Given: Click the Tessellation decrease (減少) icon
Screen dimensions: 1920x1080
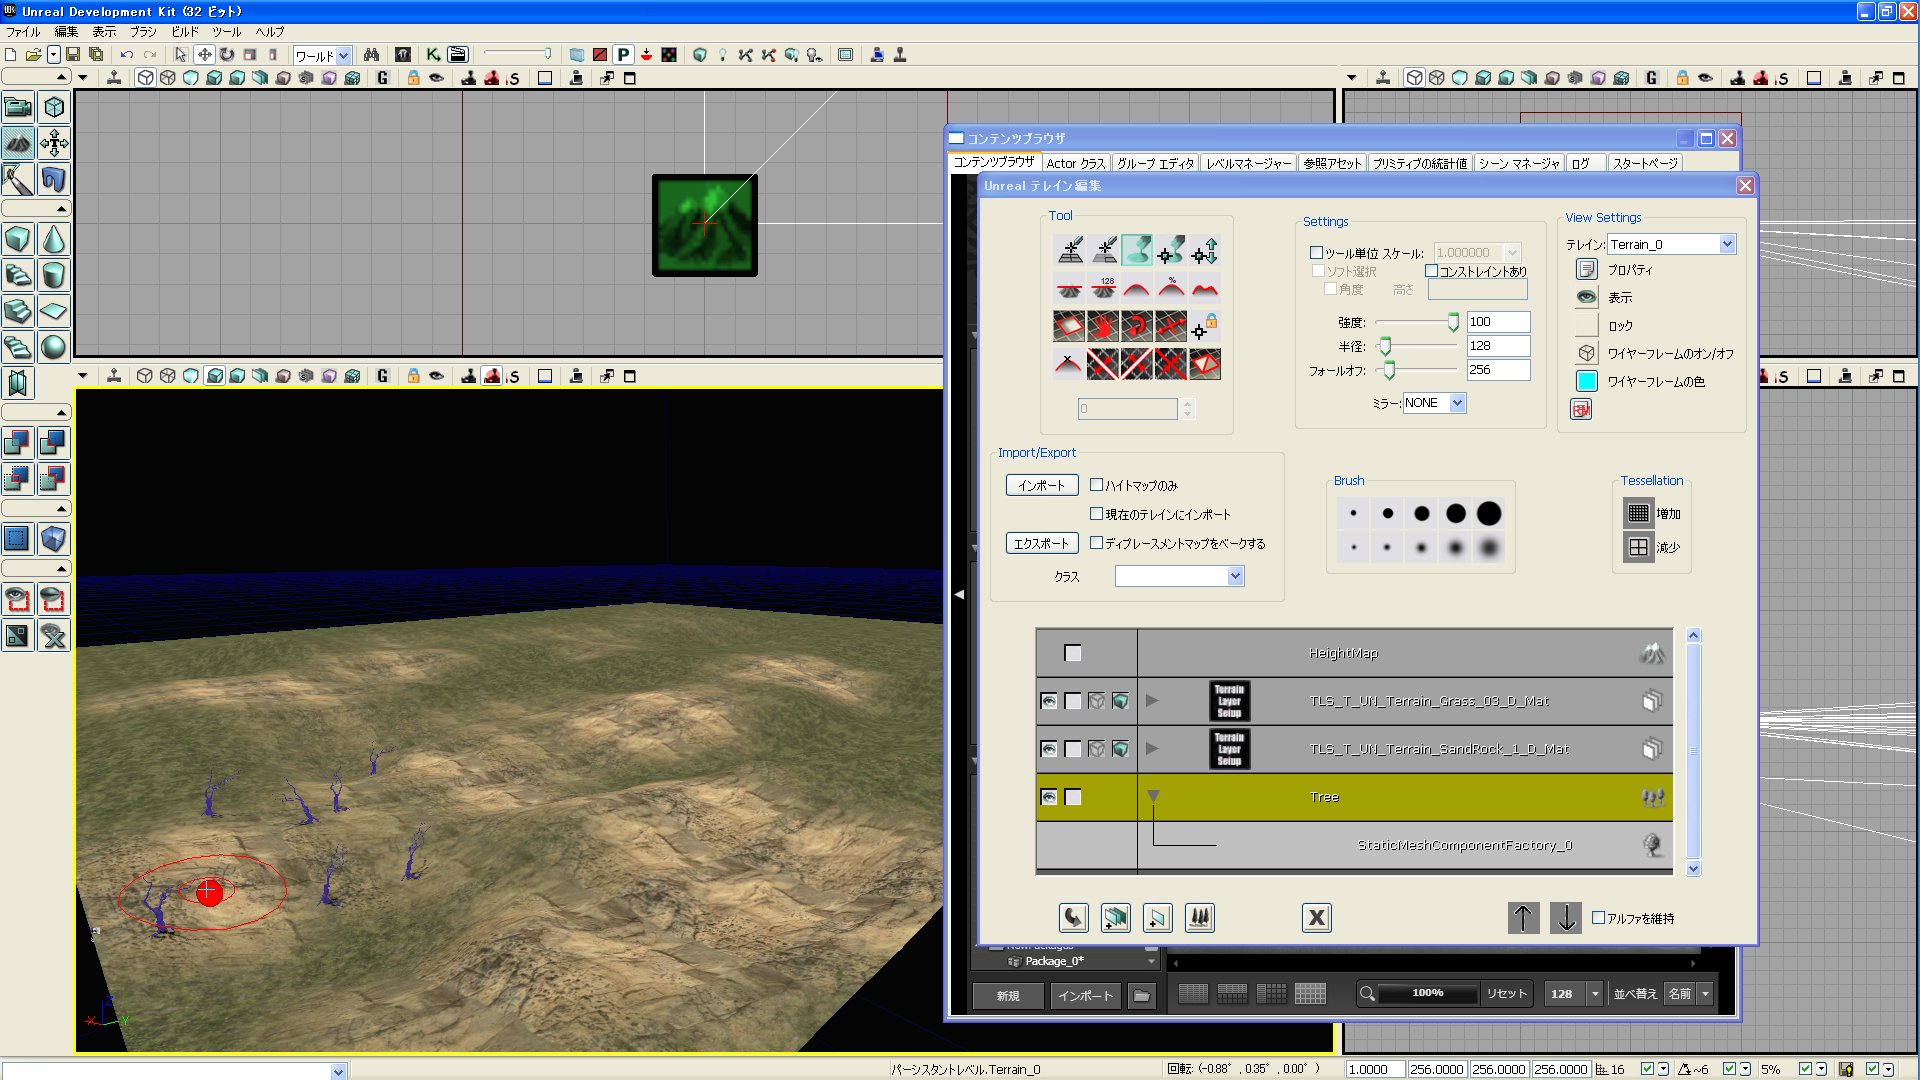Looking at the screenshot, I should [x=1638, y=547].
